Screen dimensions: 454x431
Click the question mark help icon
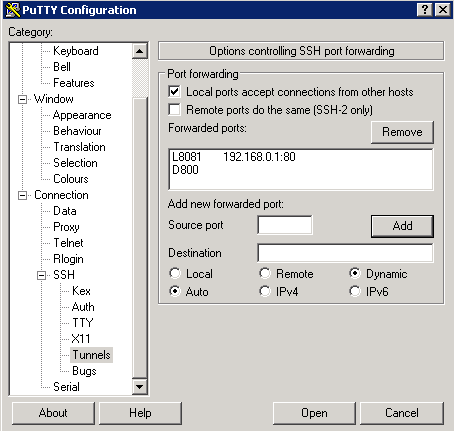coord(425,10)
